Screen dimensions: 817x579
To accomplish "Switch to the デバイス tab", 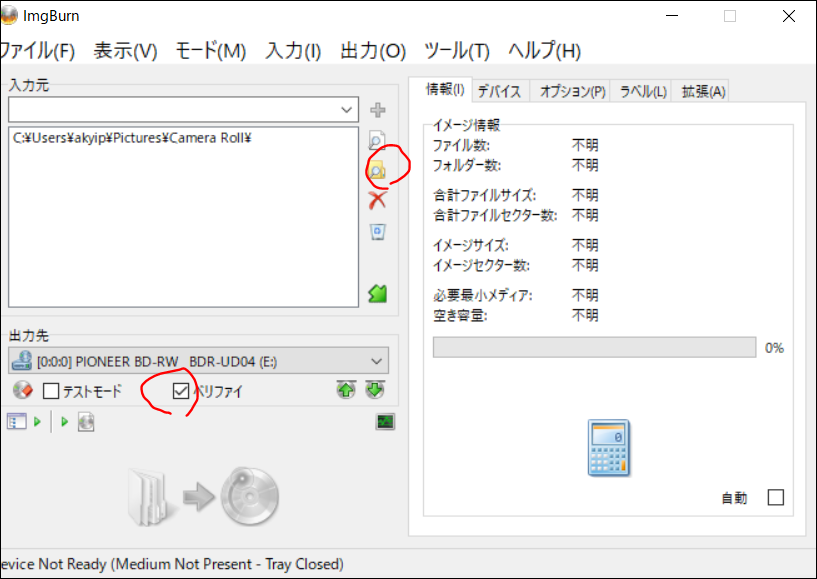I will click(x=498, y=90).
